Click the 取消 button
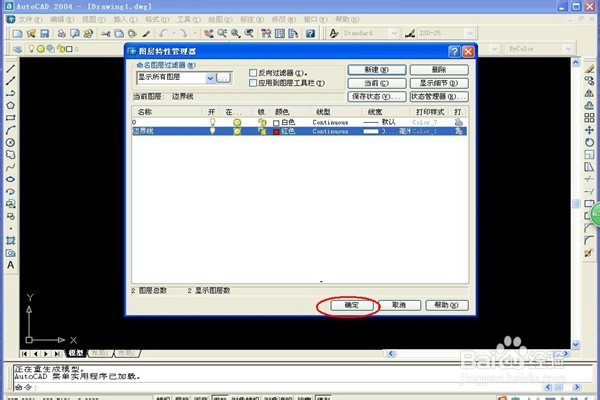The width and height of the screenshot is (600, 400). tap(399, 305)
